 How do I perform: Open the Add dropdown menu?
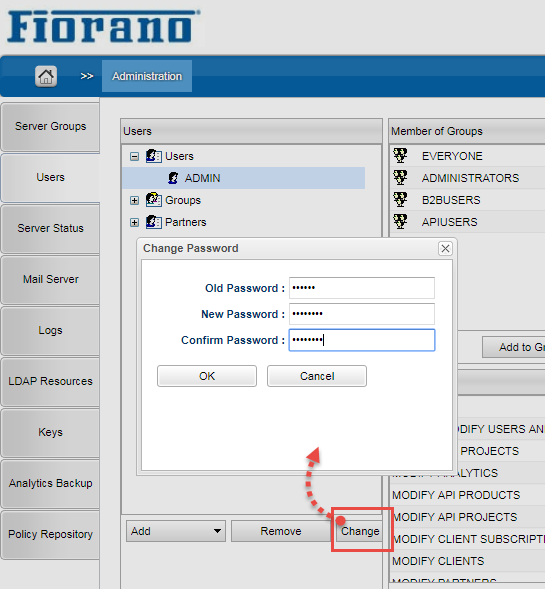(x=176, y=531)
